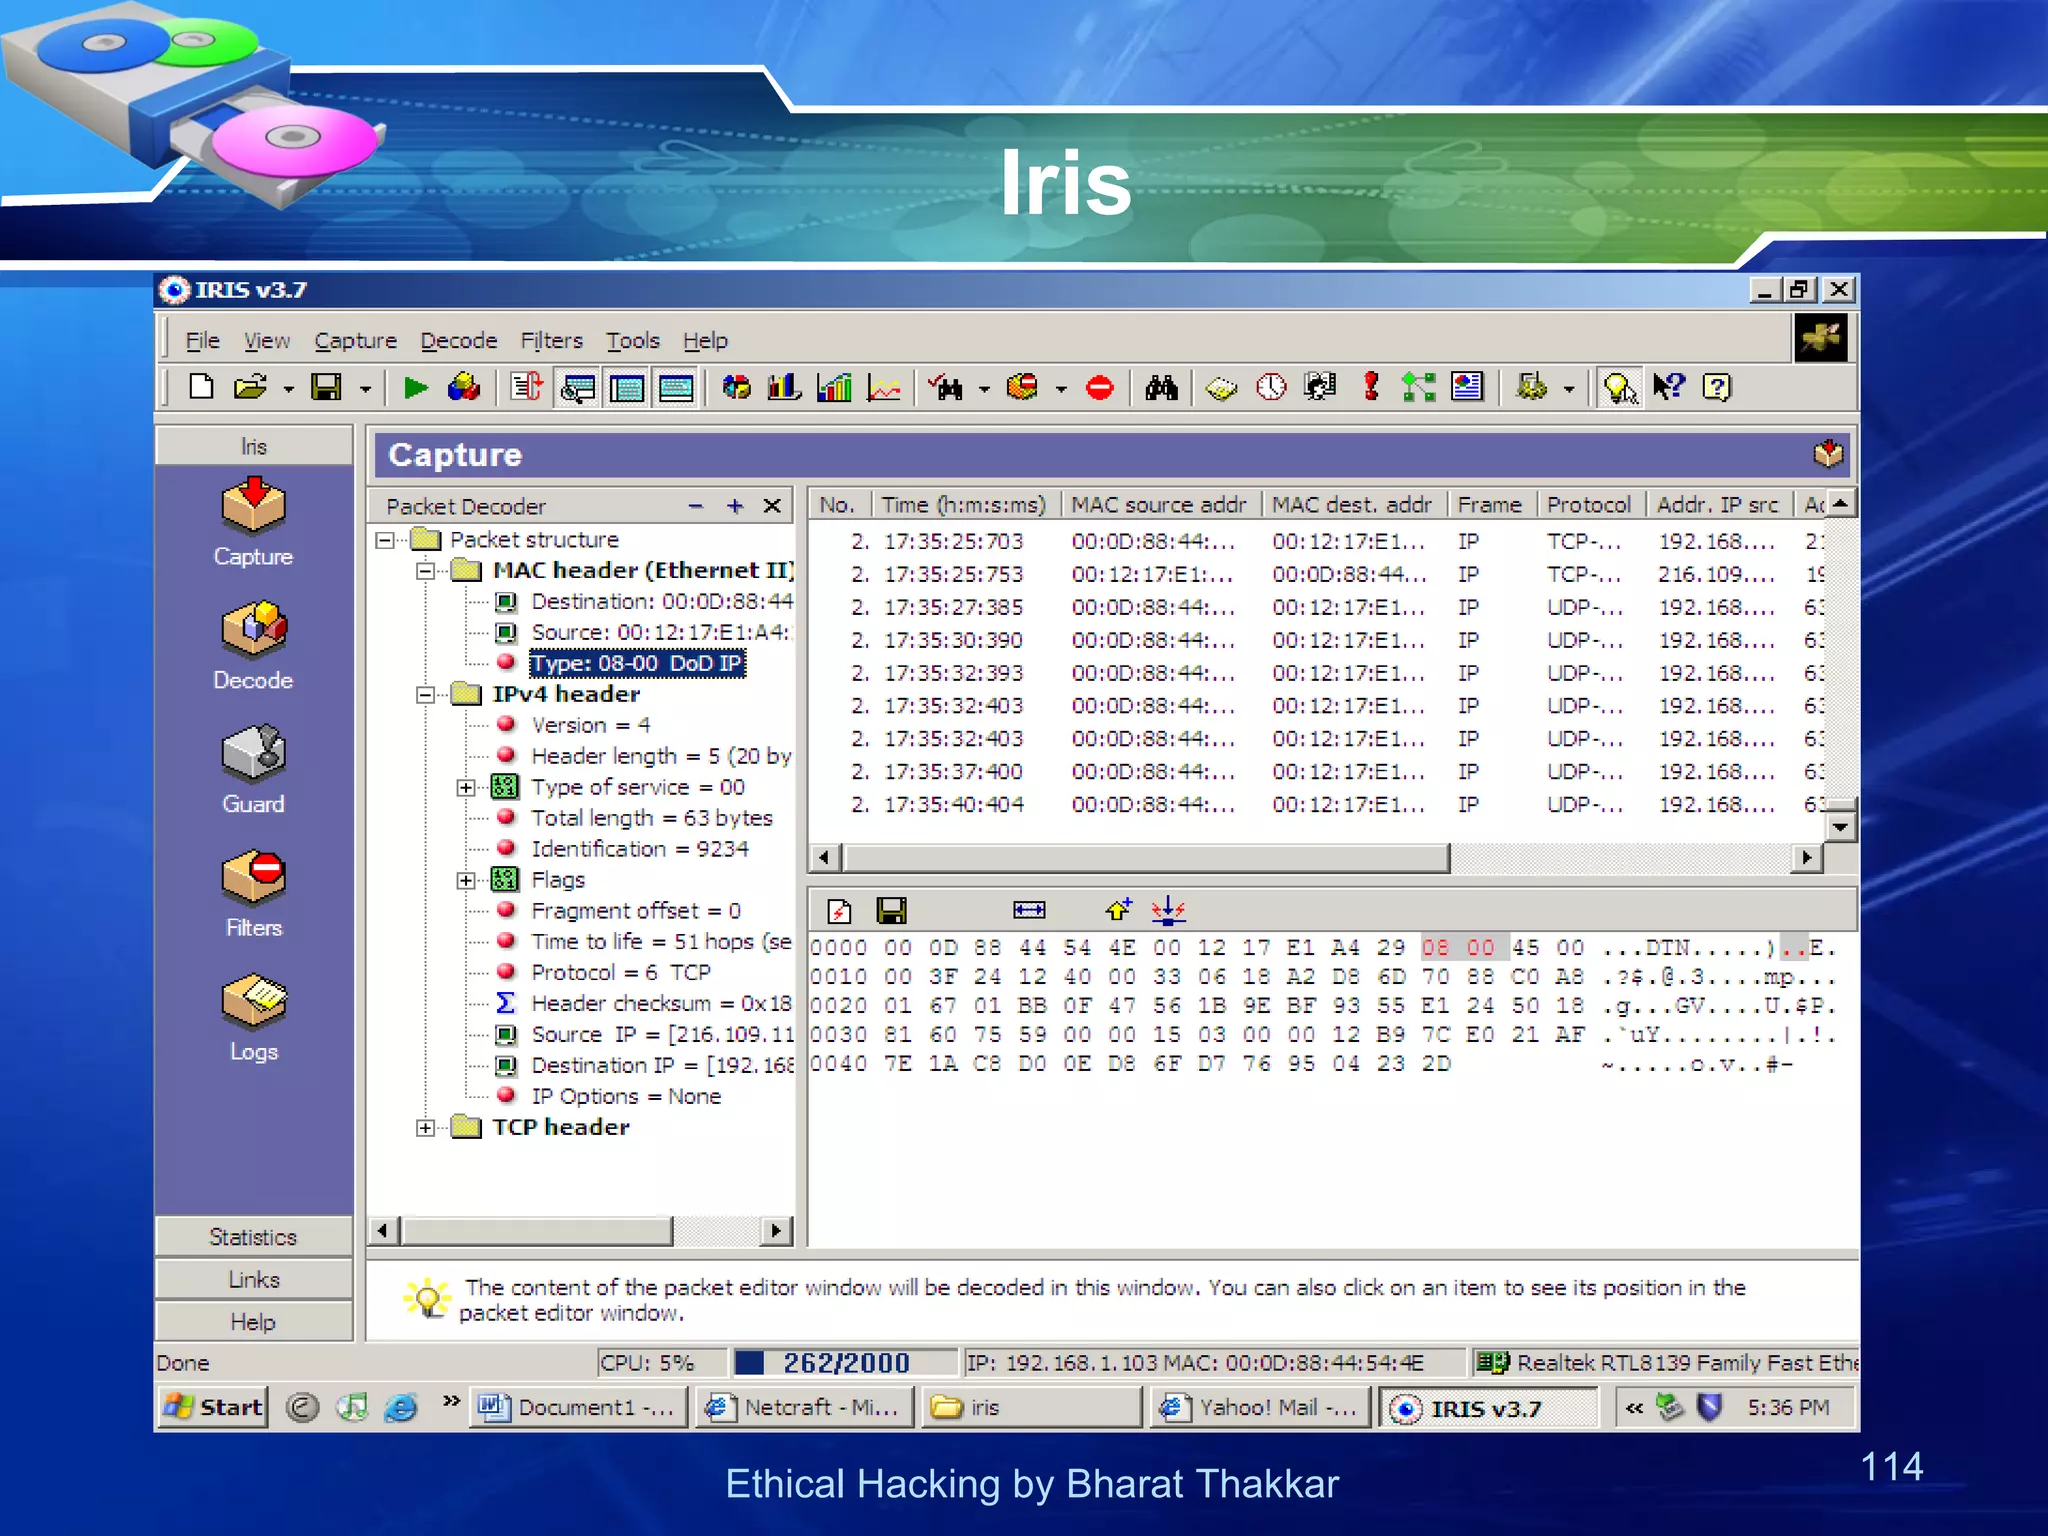Click the clock schedule toolbar icon
This screenshot has width=2048, height=1536.
click(1271, 387)
